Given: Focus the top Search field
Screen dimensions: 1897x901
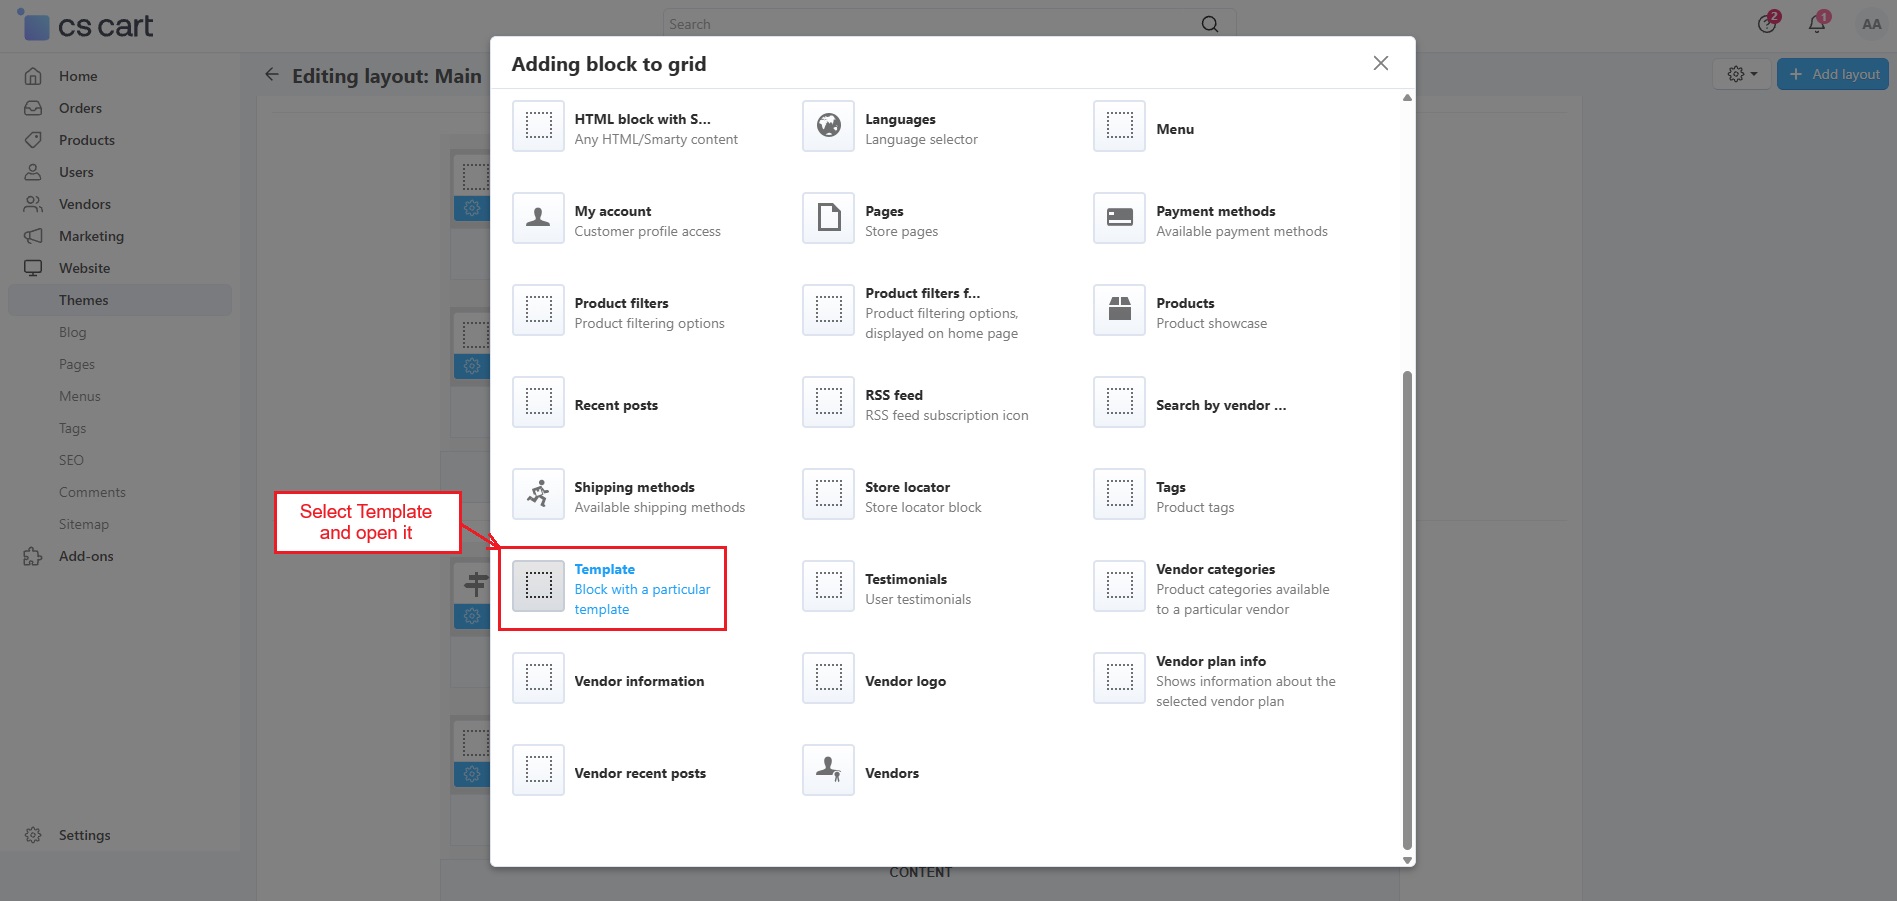Looking at the screenshot, I should coord(930,24).
